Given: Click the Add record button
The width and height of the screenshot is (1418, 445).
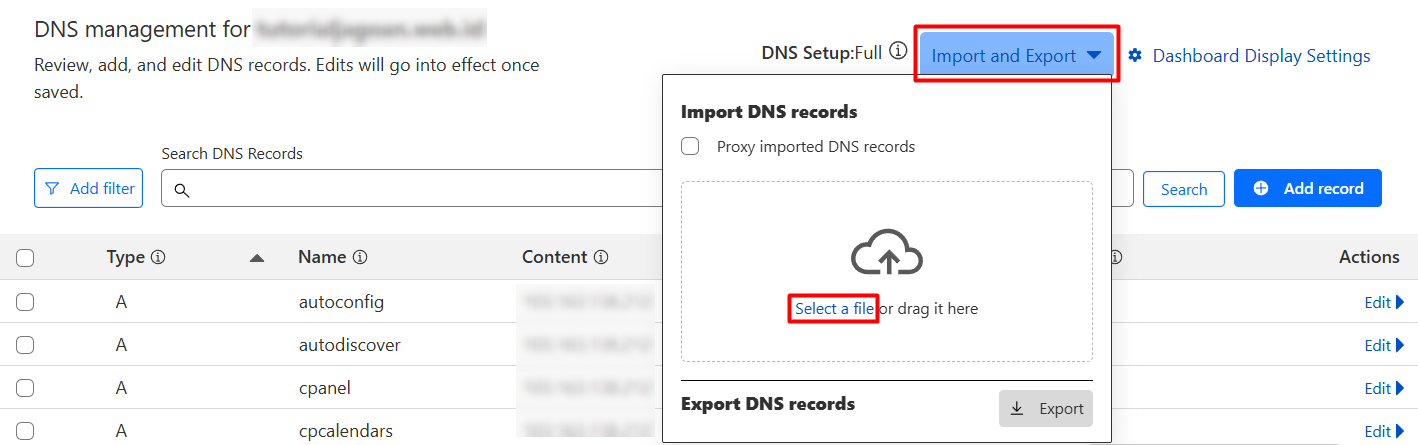Looking at the screenshot, I should 1308,188.
